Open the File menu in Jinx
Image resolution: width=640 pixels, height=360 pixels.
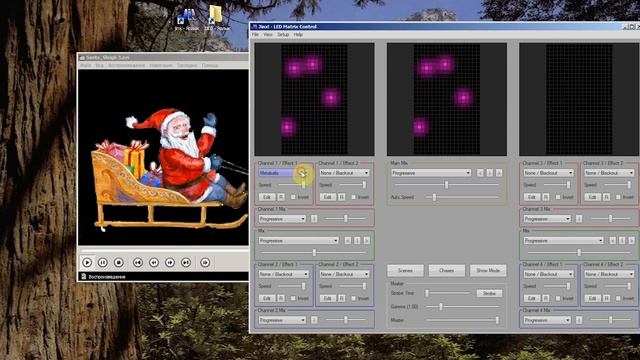255,35
